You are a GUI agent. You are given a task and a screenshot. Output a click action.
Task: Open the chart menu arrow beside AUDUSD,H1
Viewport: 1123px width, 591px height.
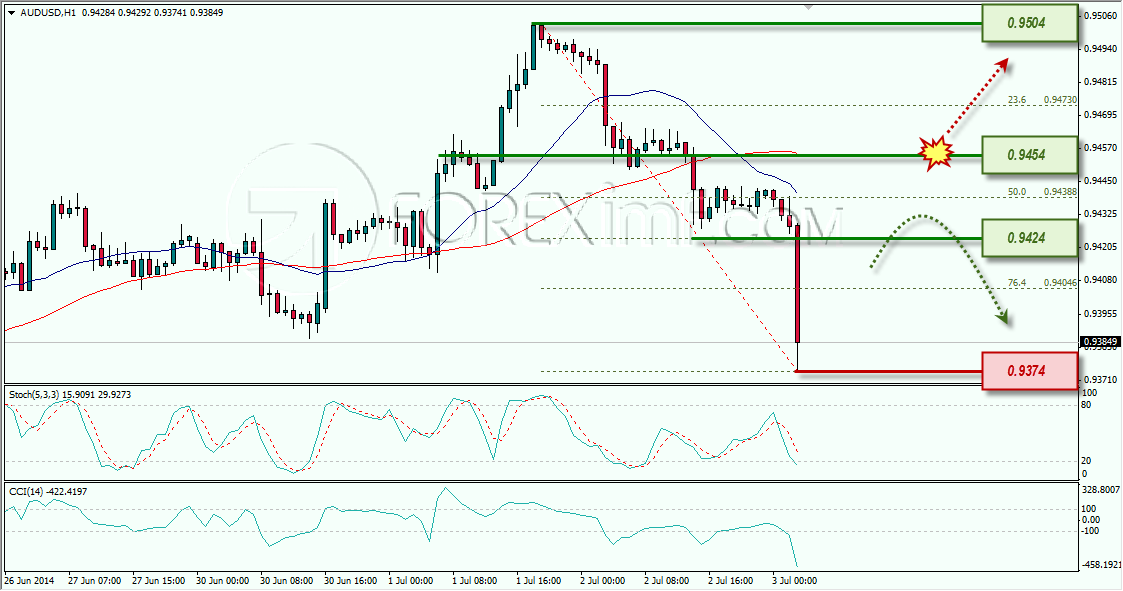pos(11,13)
